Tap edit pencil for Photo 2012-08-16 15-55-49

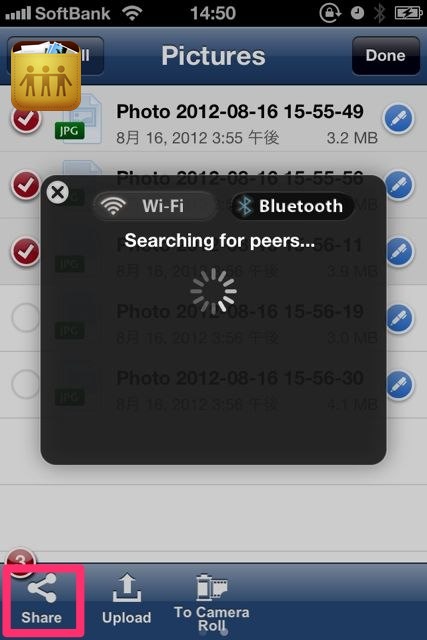(398, 118)
